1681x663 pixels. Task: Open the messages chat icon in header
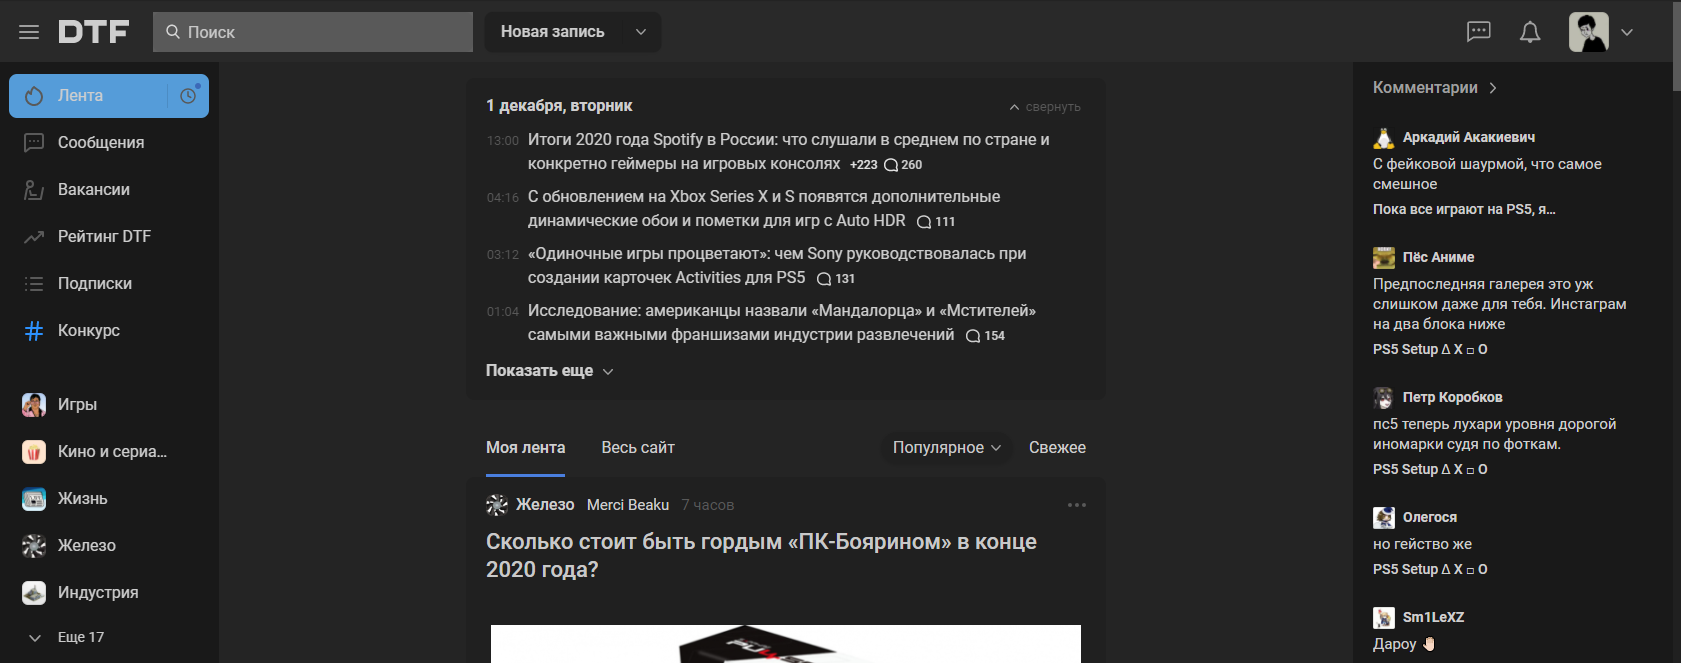pyautogui.click(x=1478, y=32)
